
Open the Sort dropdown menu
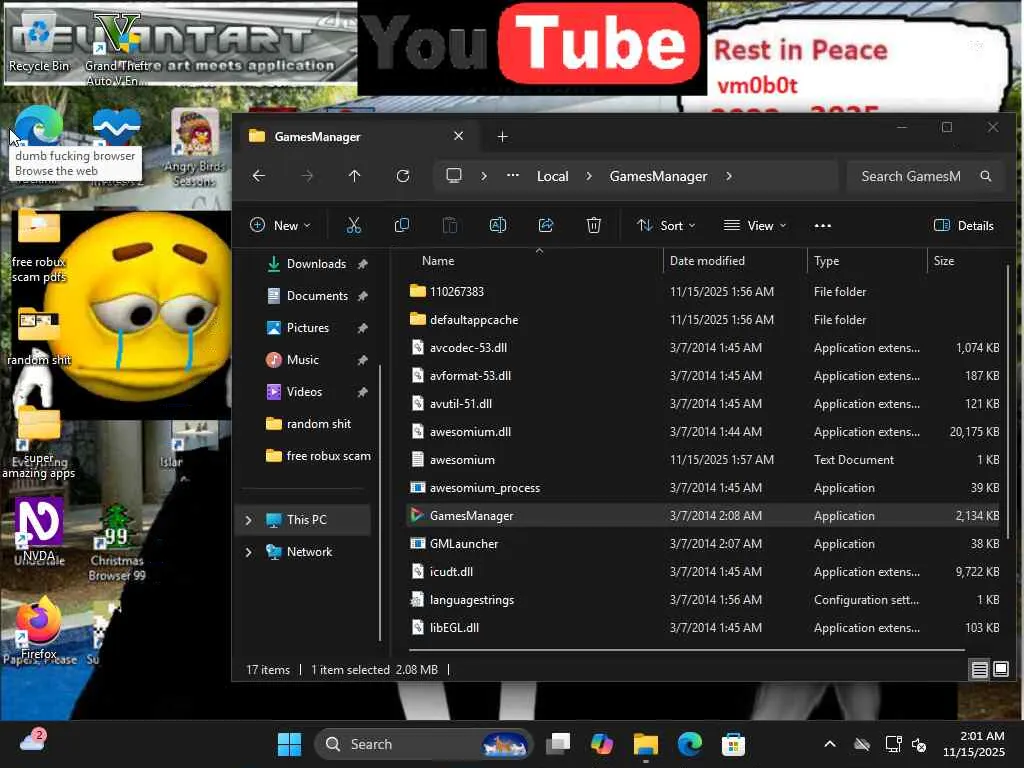tap(666, 225)
